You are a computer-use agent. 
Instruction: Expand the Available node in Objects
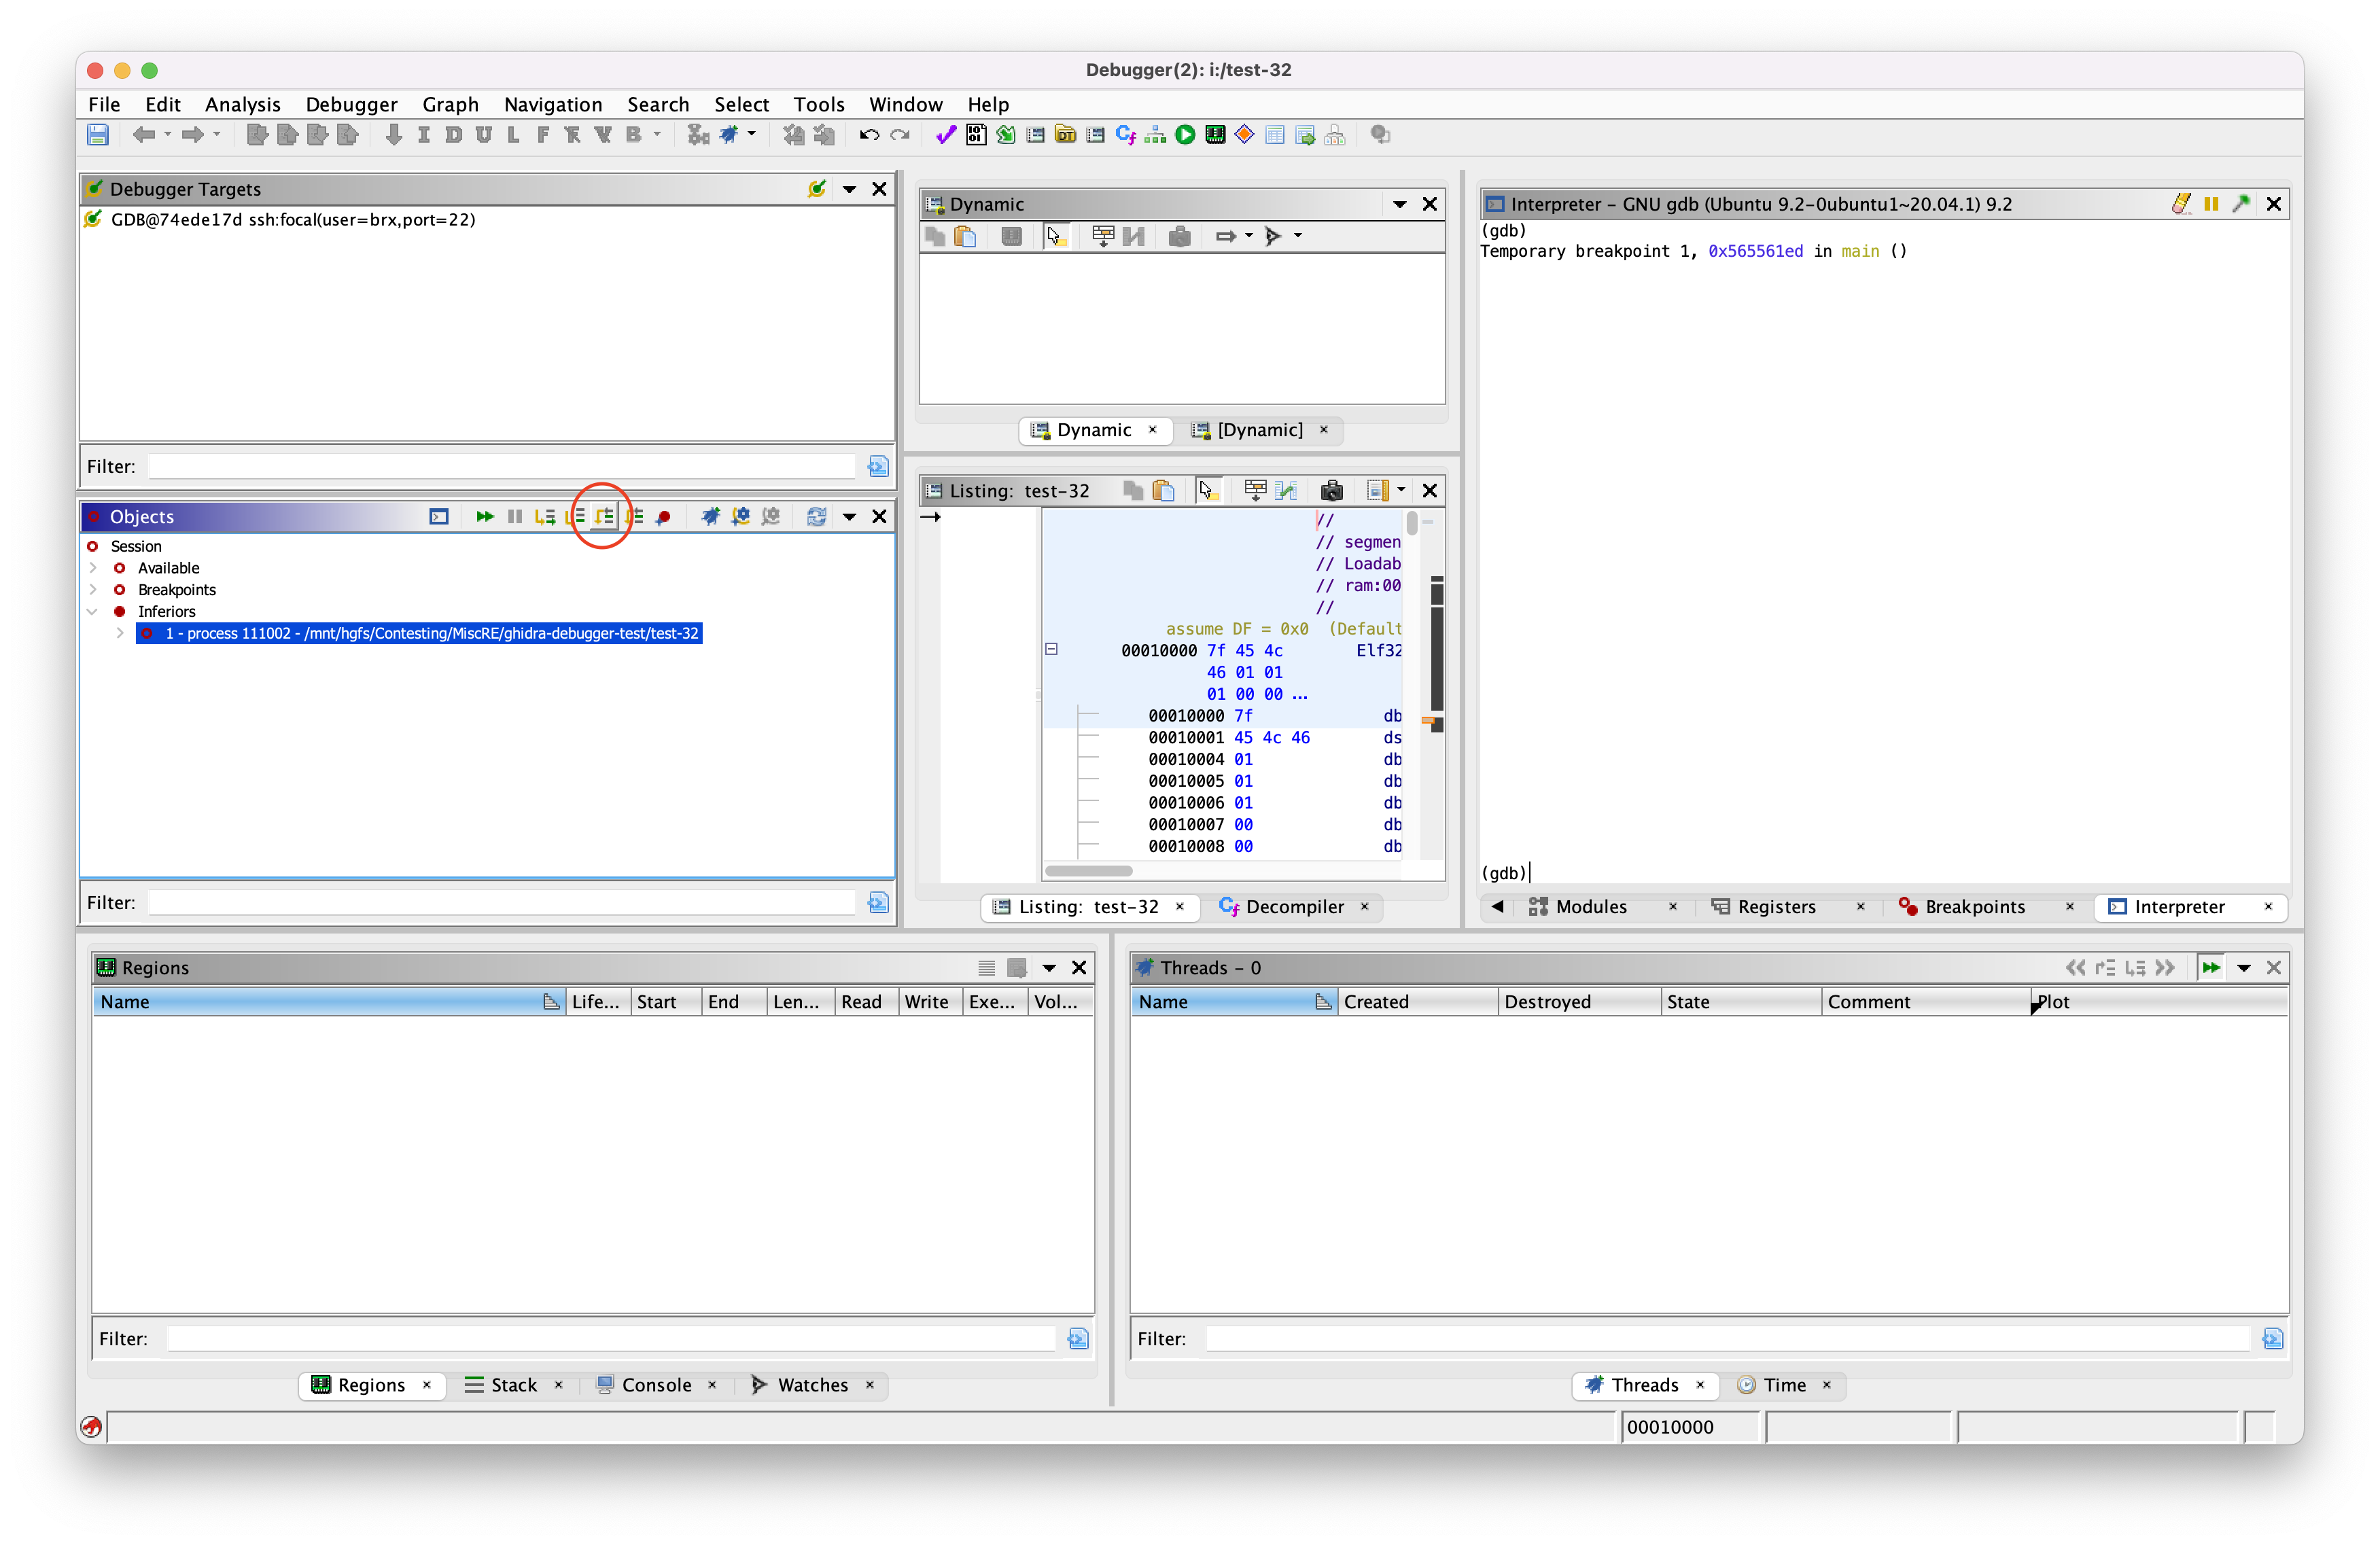point(93,567)
